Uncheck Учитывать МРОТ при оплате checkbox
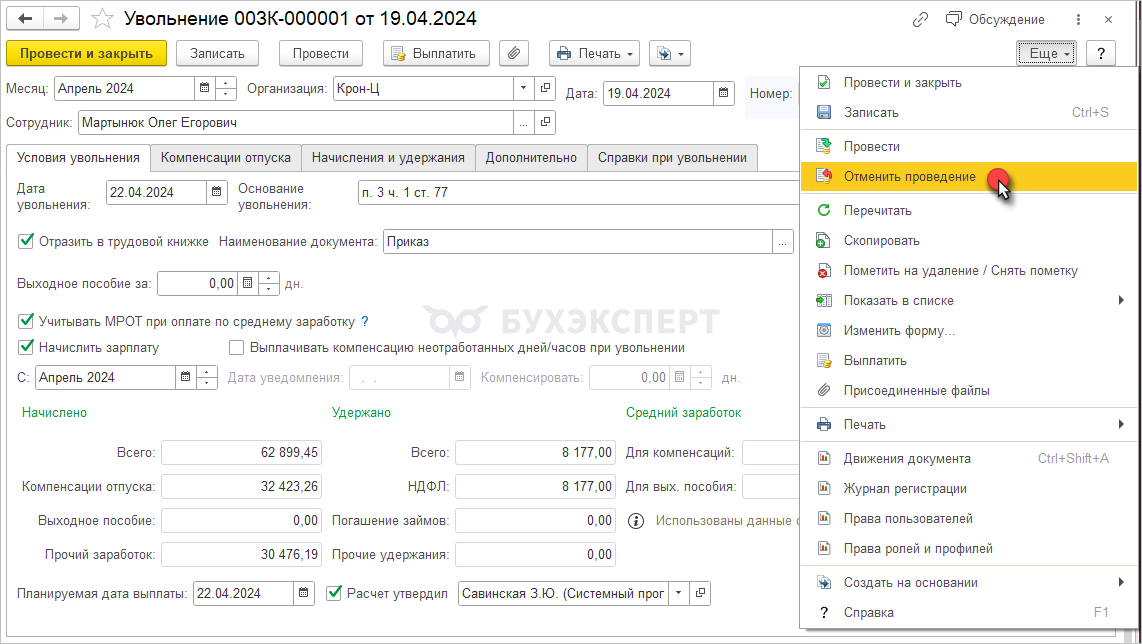This screenshot has height=644, width=1142. pyautogui.click(x=26, y=321)
